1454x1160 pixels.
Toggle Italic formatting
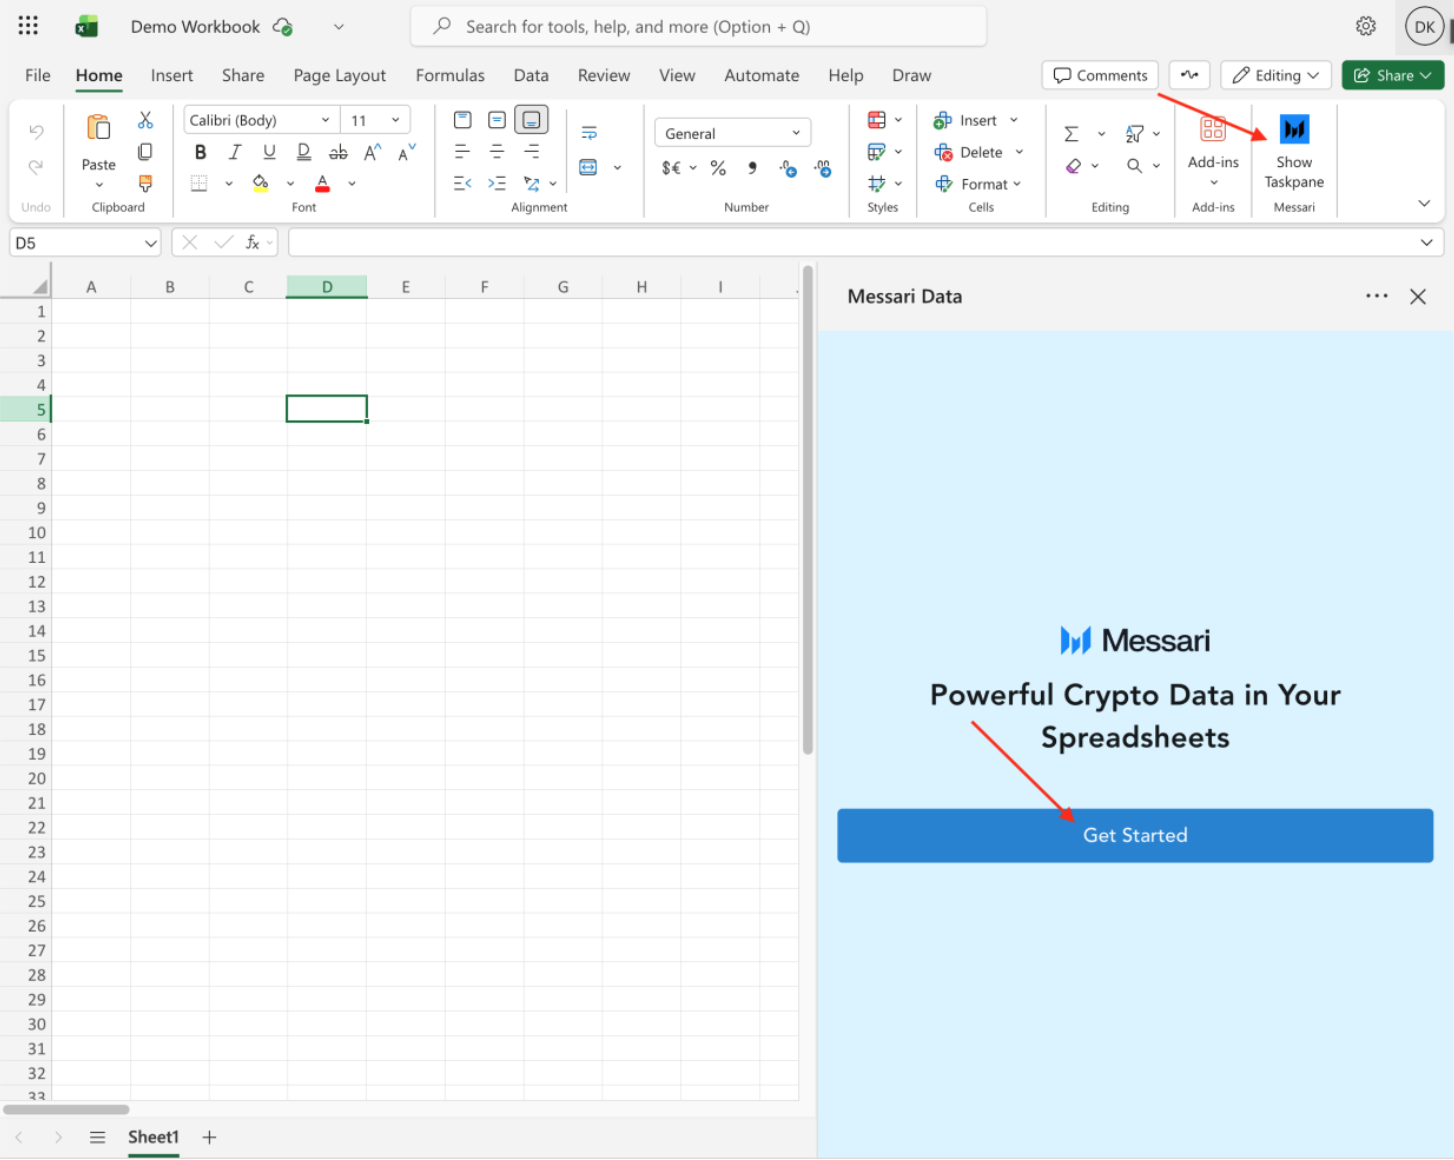click(x=234, y=152)
